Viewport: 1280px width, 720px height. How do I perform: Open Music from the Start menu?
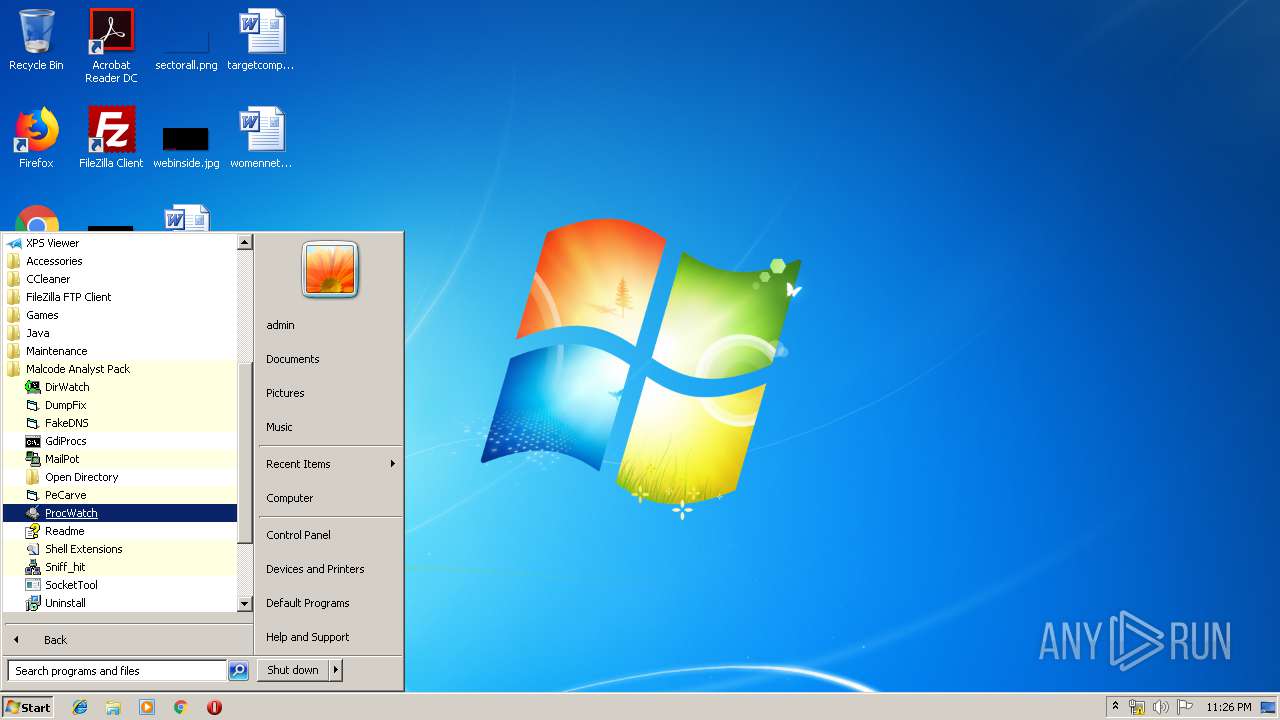click(330, 427)
